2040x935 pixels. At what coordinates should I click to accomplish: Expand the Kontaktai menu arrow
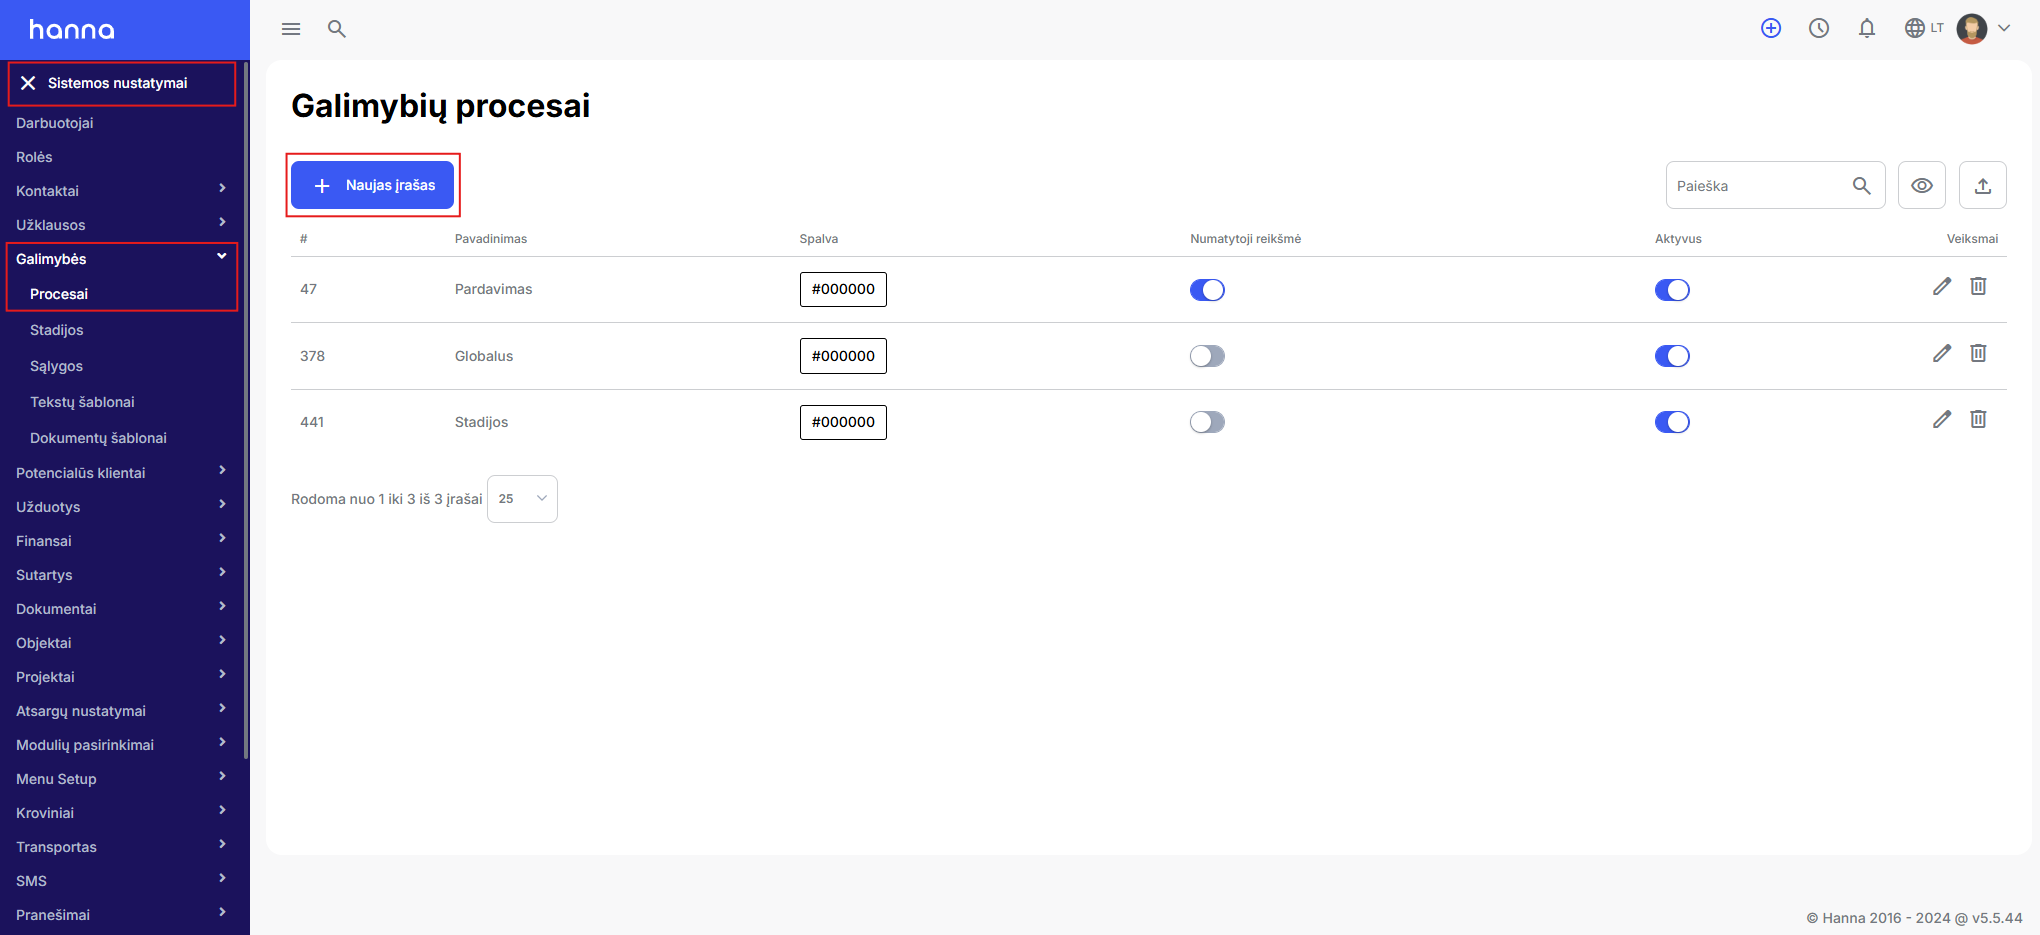(222, 189)
